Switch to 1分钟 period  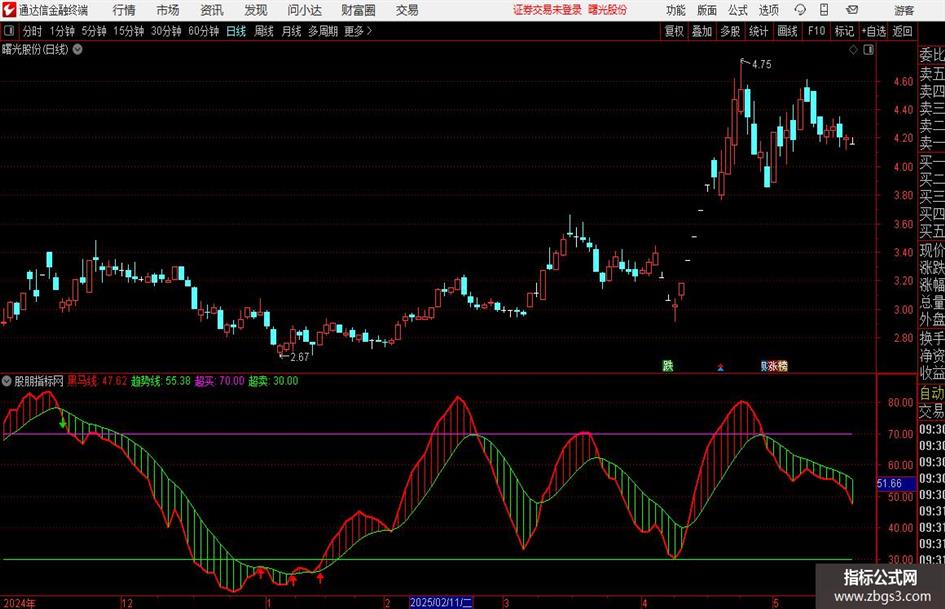pos(62,31)
